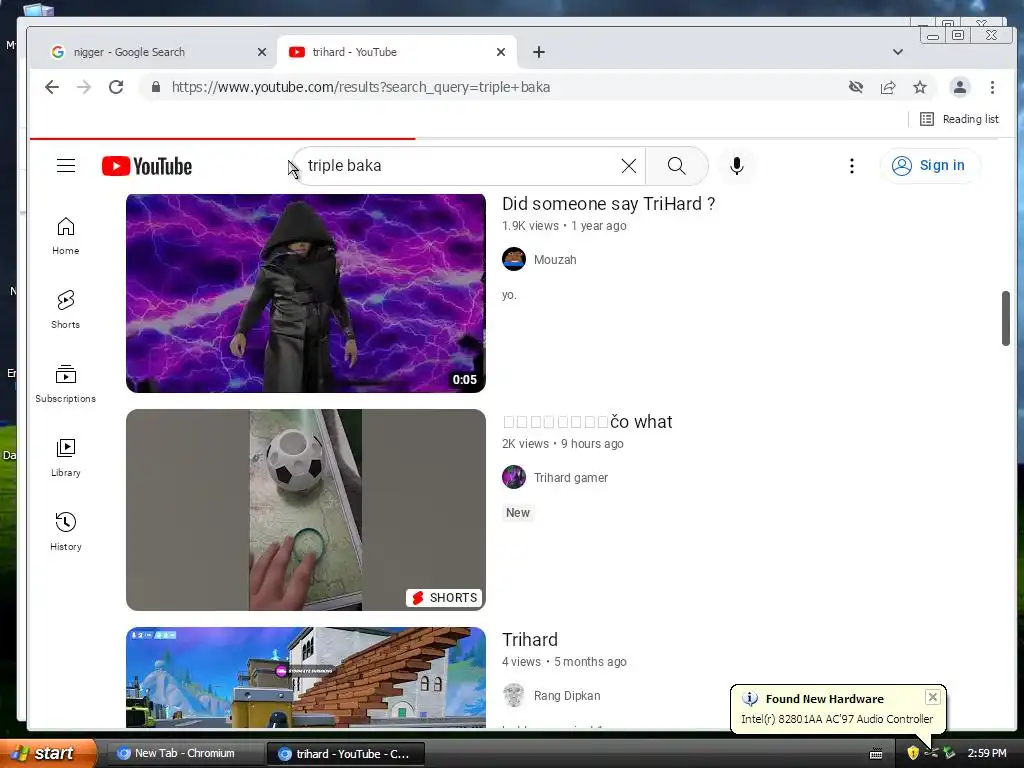Screen dimensions: 1024x768
Task: Select the trihard - YouTube tab
Action: [396, 52]
